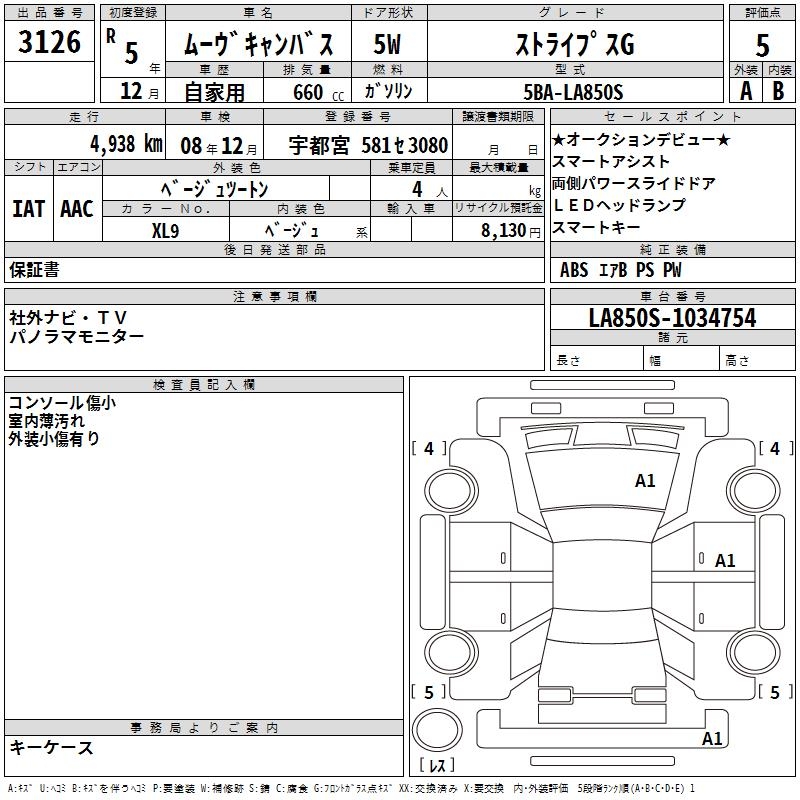Click the seating capacity 4人
This screenshot has width=800, height=800.
pos(430,190)
